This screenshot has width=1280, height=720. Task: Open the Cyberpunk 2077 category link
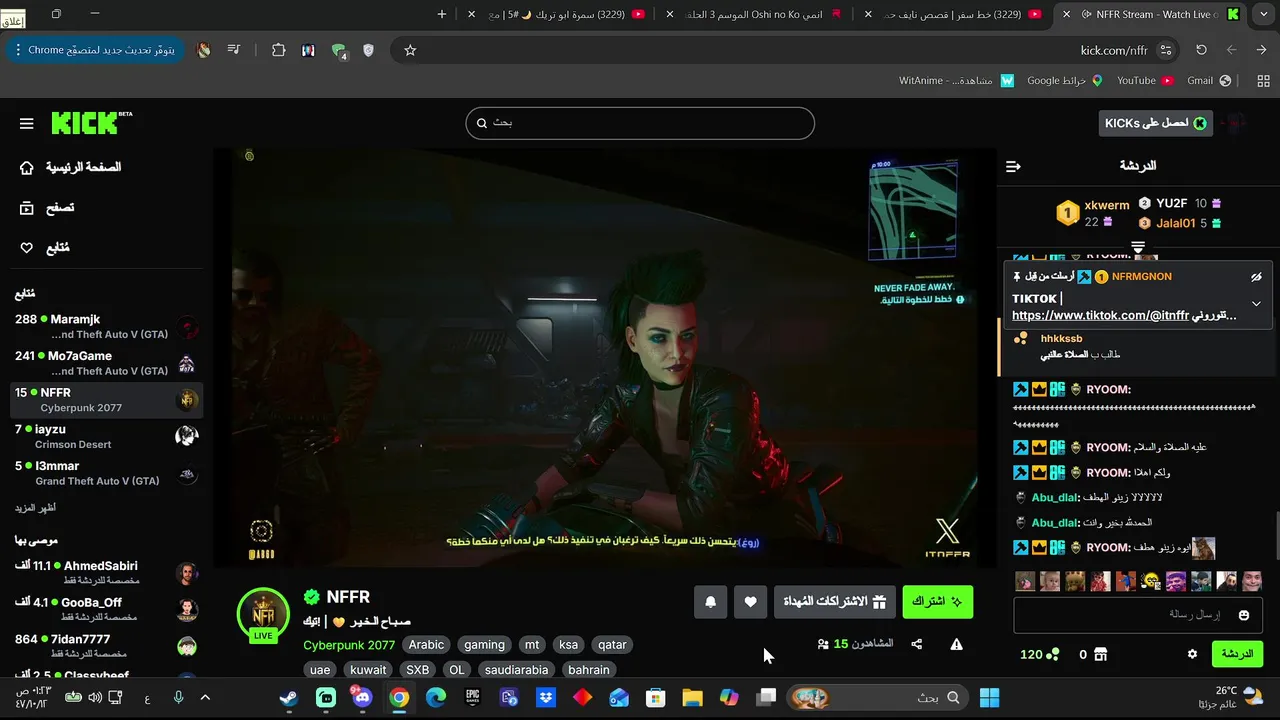coord(349,645)
